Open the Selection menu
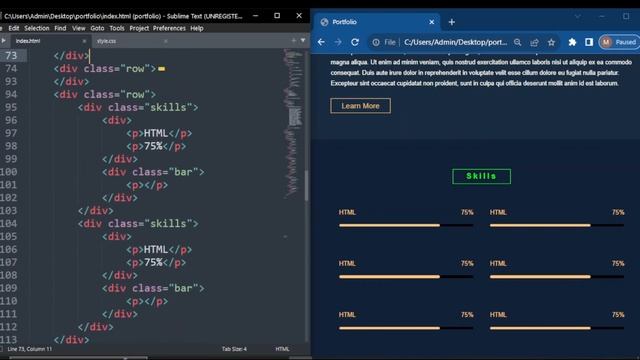640x360 pixels. pos(37,28)
